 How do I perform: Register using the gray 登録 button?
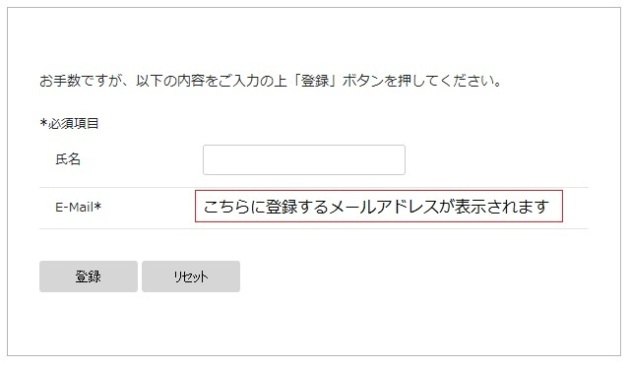coord(88,277)
